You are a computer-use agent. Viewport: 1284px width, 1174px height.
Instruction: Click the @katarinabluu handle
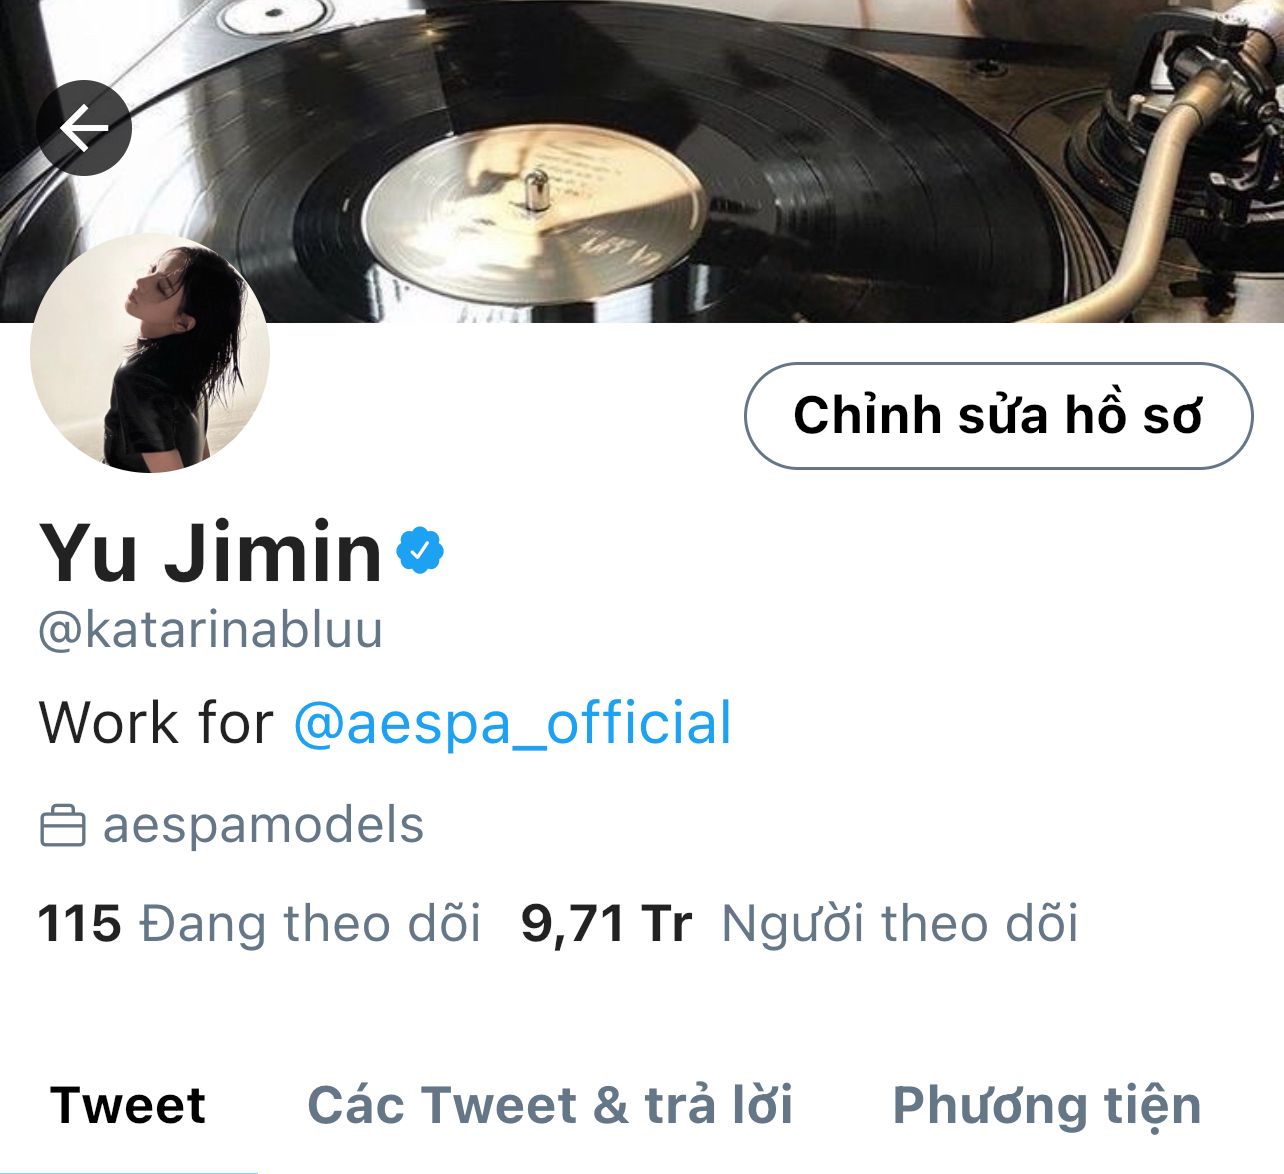(x=210, y=630)
